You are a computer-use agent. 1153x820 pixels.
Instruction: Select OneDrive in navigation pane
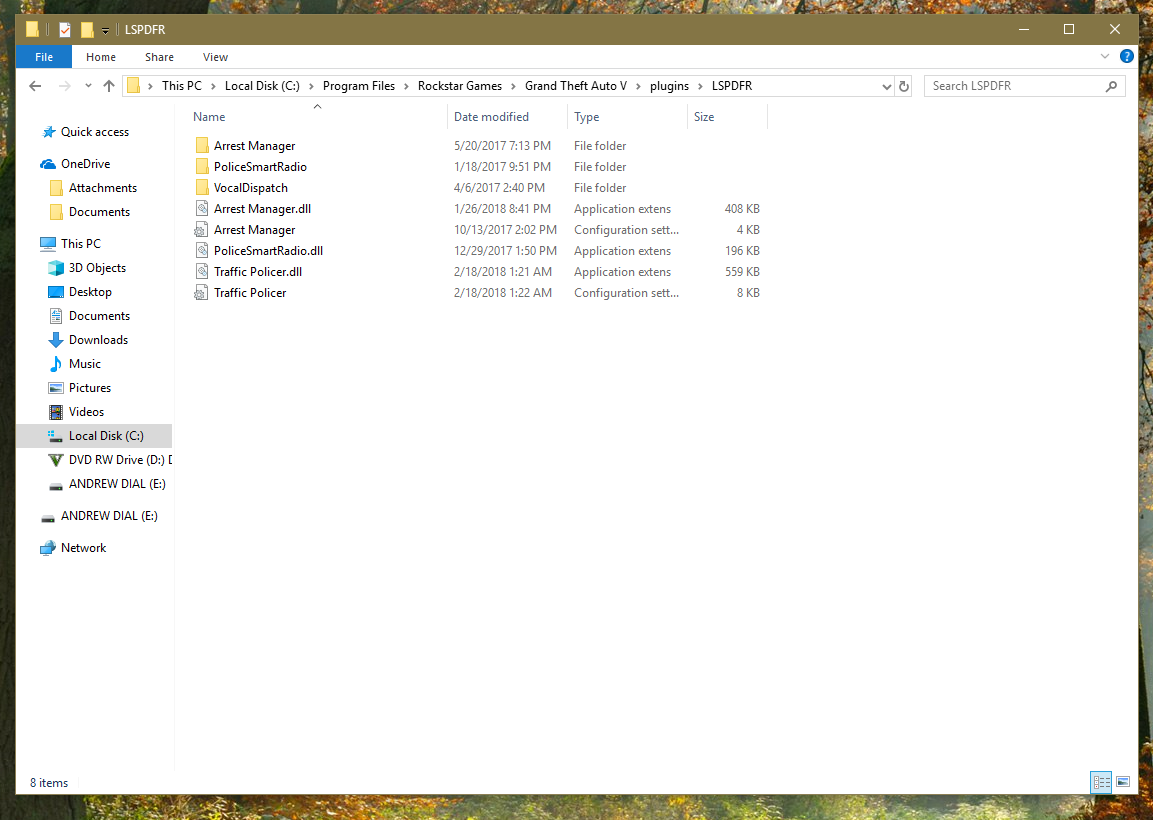(85, 164)
